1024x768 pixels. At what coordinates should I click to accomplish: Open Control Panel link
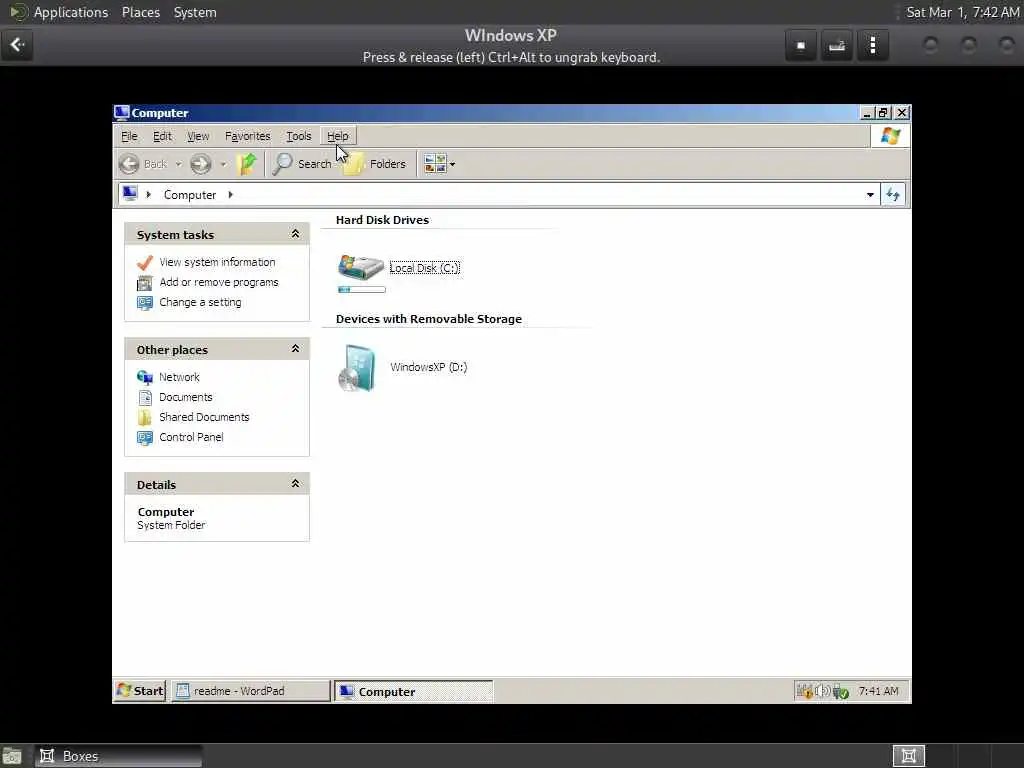tap(191, 437)
